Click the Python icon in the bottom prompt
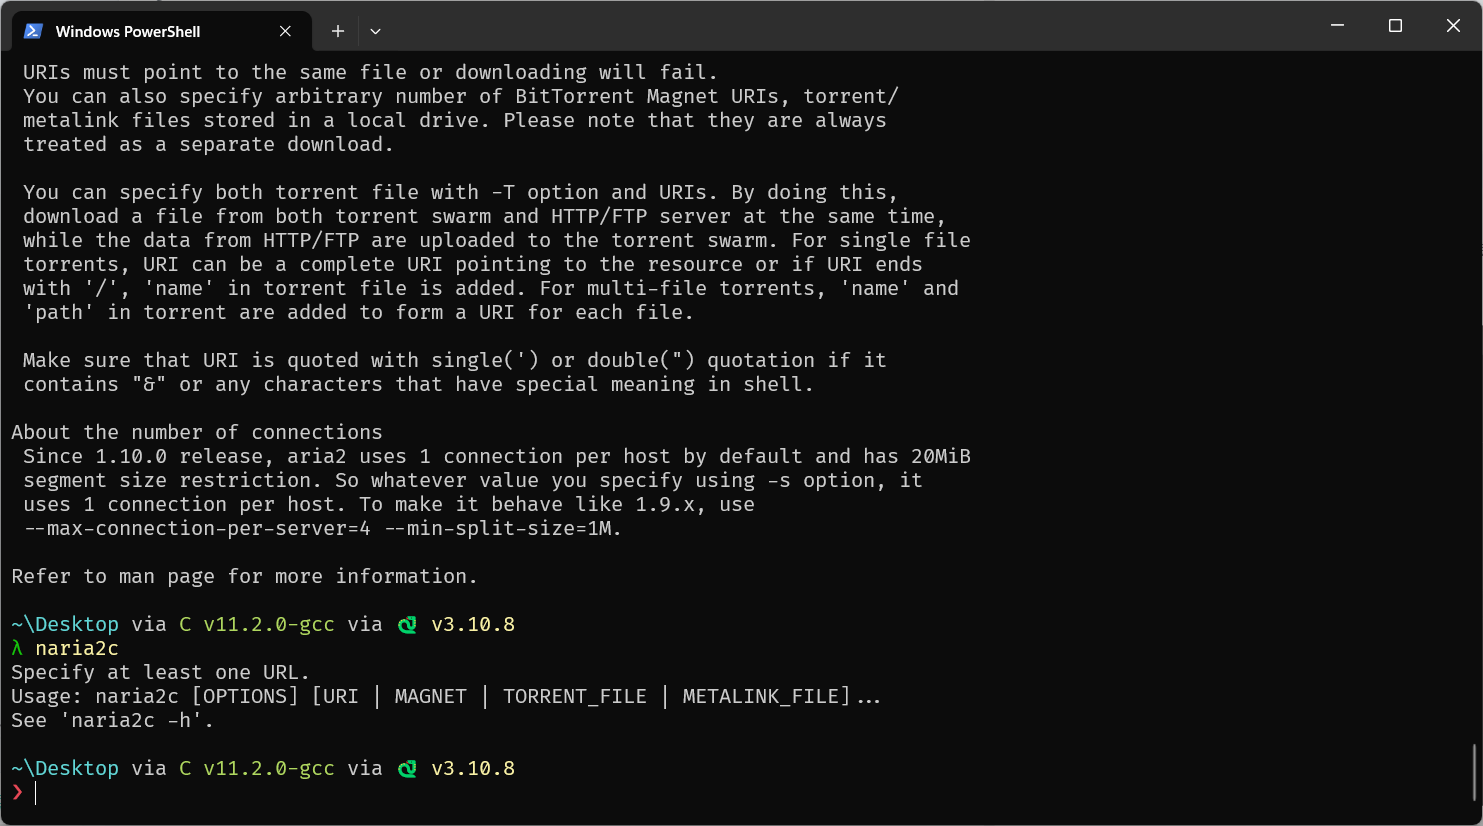The width and height of the screenshot is (1483, 826). 407,768
